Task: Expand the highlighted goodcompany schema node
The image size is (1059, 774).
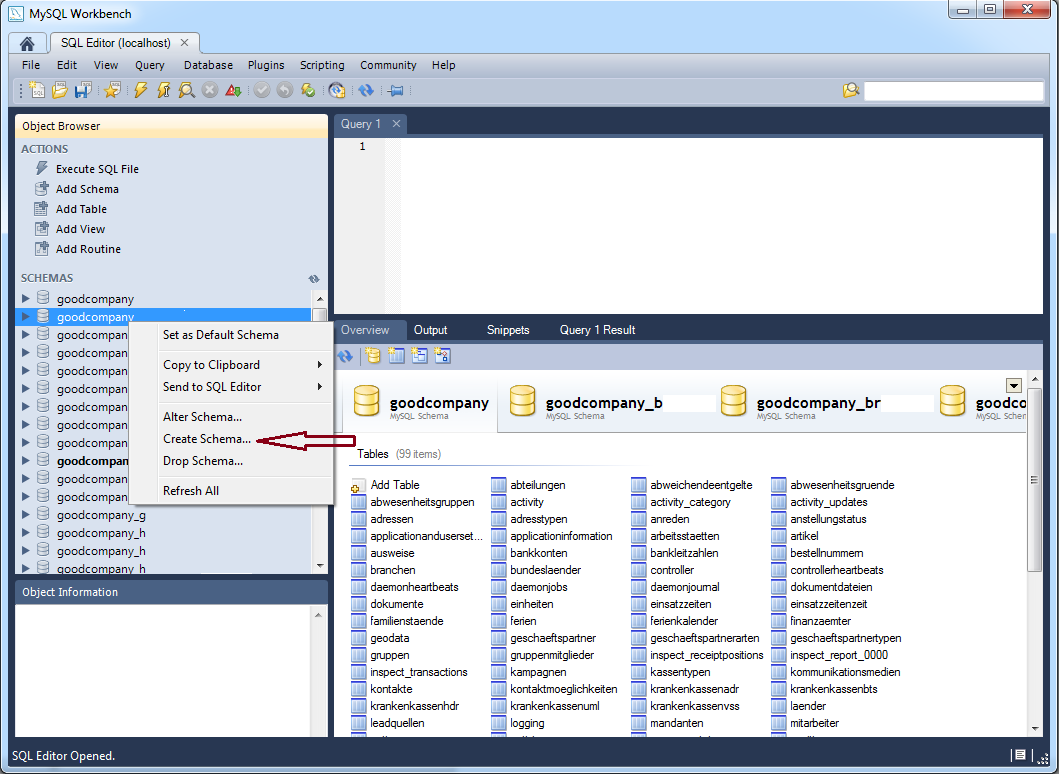Action: pyautogui.click(x=26, y=316)
